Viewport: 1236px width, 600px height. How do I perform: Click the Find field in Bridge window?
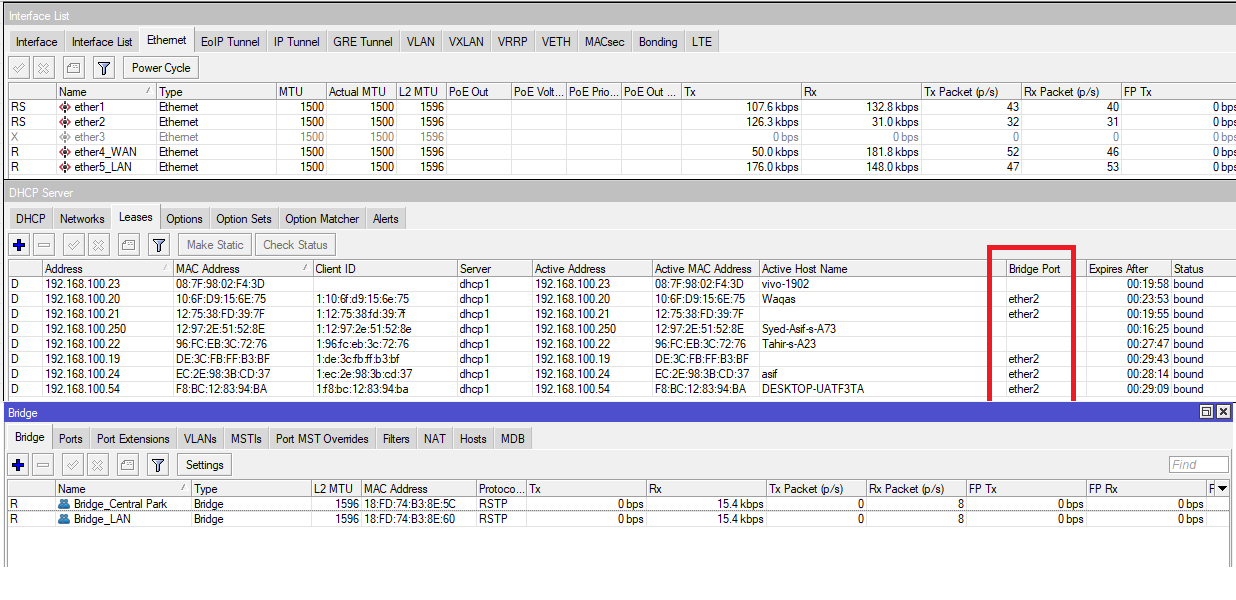(1199, 464)
